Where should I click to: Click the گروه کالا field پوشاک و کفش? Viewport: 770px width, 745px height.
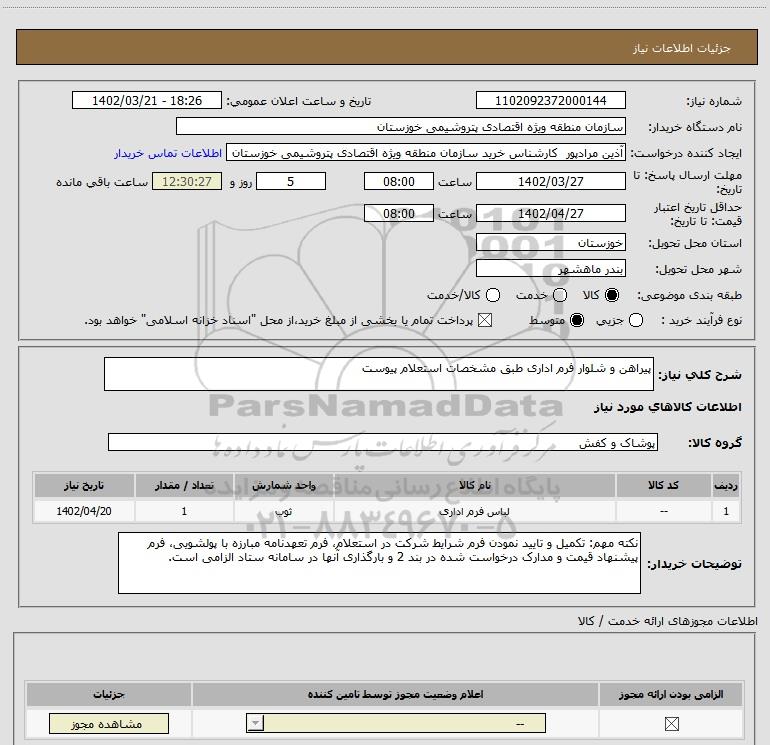click(x=383, y=442)
